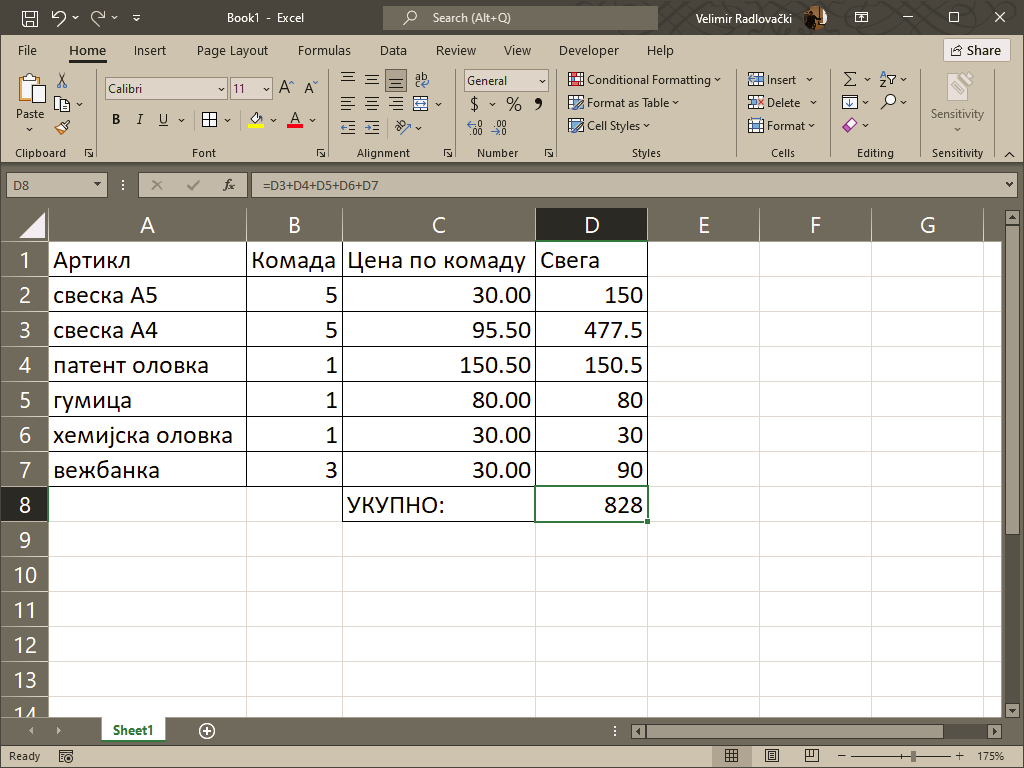The image size is (1024, 768).
Task: Open the Conditional Formatting dropdown
Action: 645,80
